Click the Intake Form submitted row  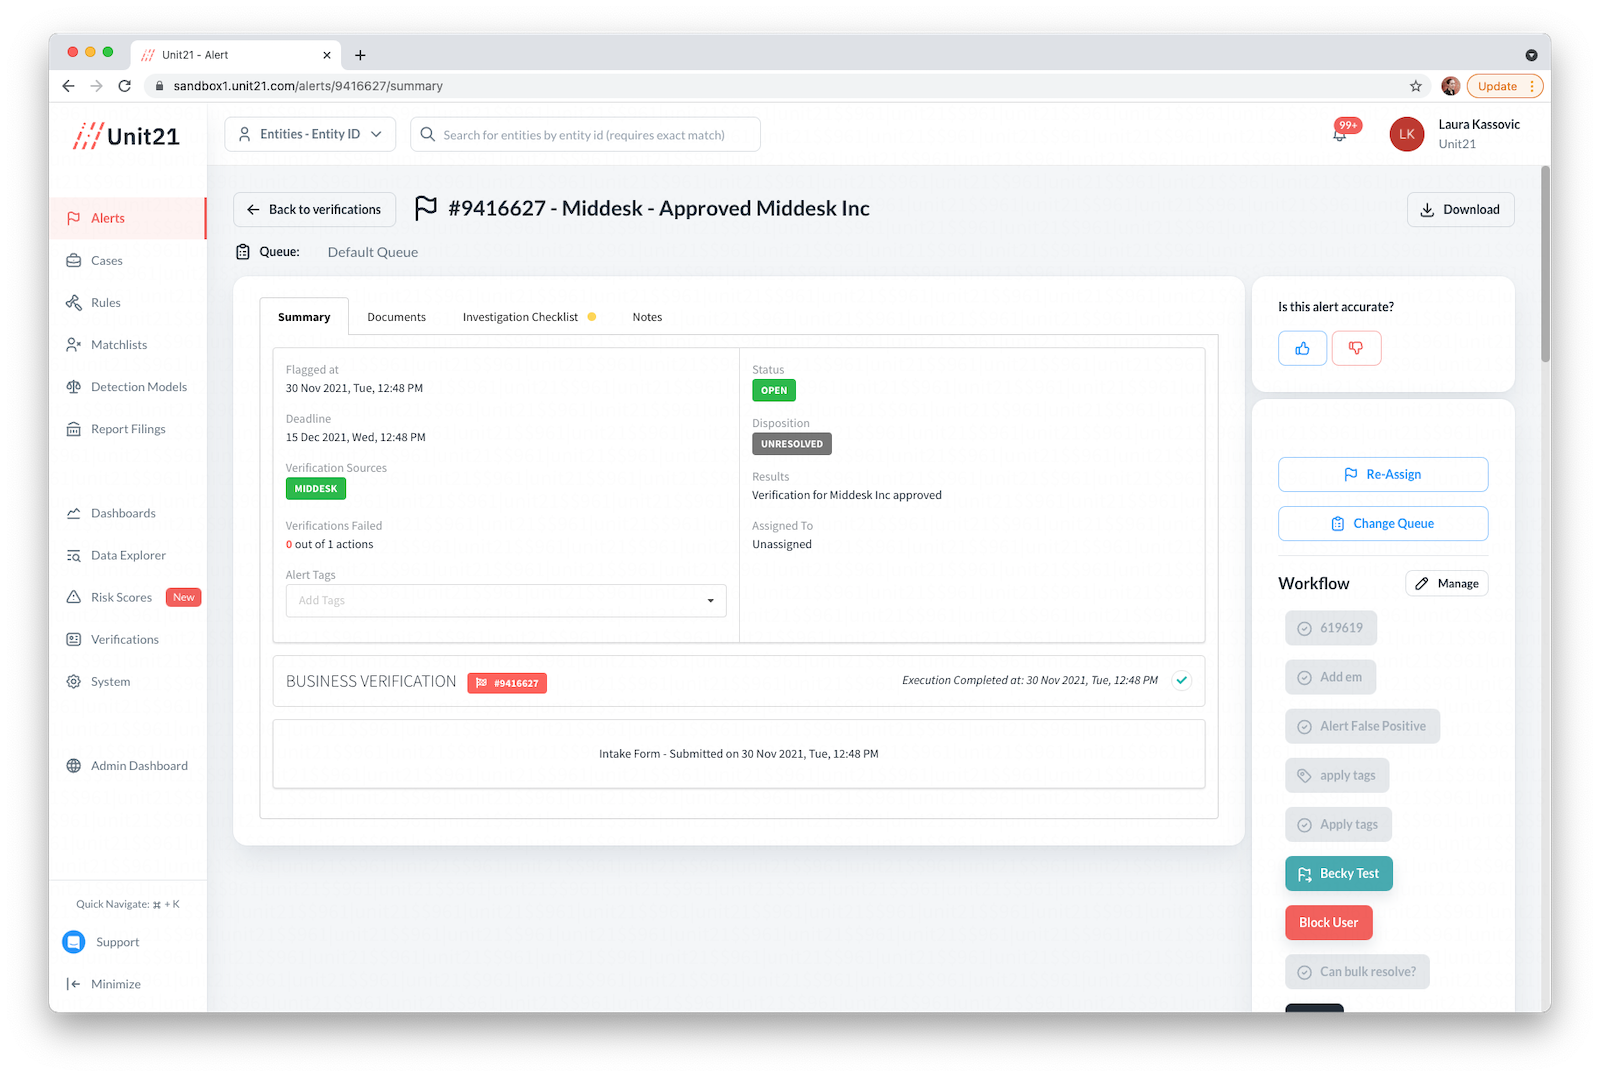coord(738,754)
